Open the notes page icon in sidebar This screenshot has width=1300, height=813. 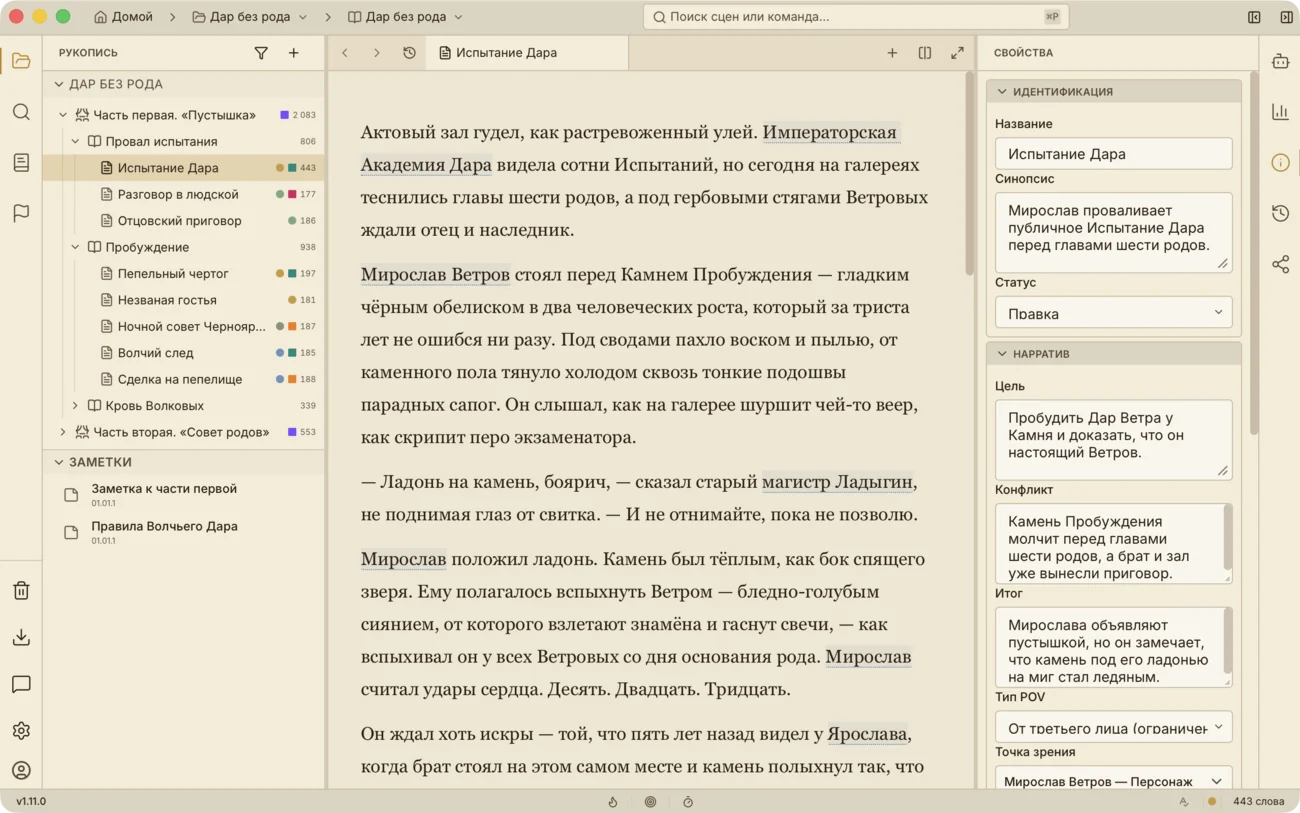(21, 163)
